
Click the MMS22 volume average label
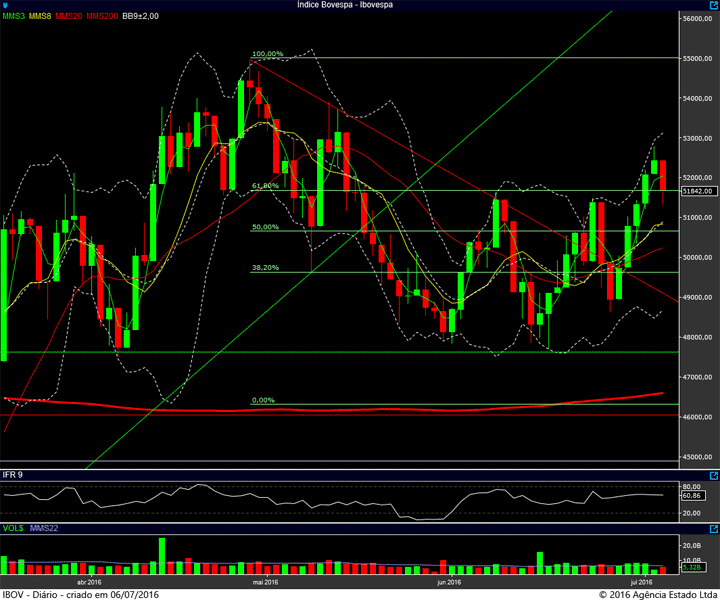(x=44, y=528)
